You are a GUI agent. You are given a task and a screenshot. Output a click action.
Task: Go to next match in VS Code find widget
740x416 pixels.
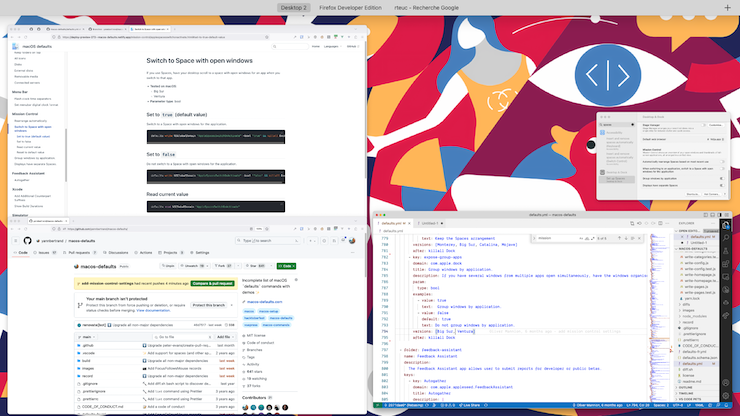pos(626,238)
